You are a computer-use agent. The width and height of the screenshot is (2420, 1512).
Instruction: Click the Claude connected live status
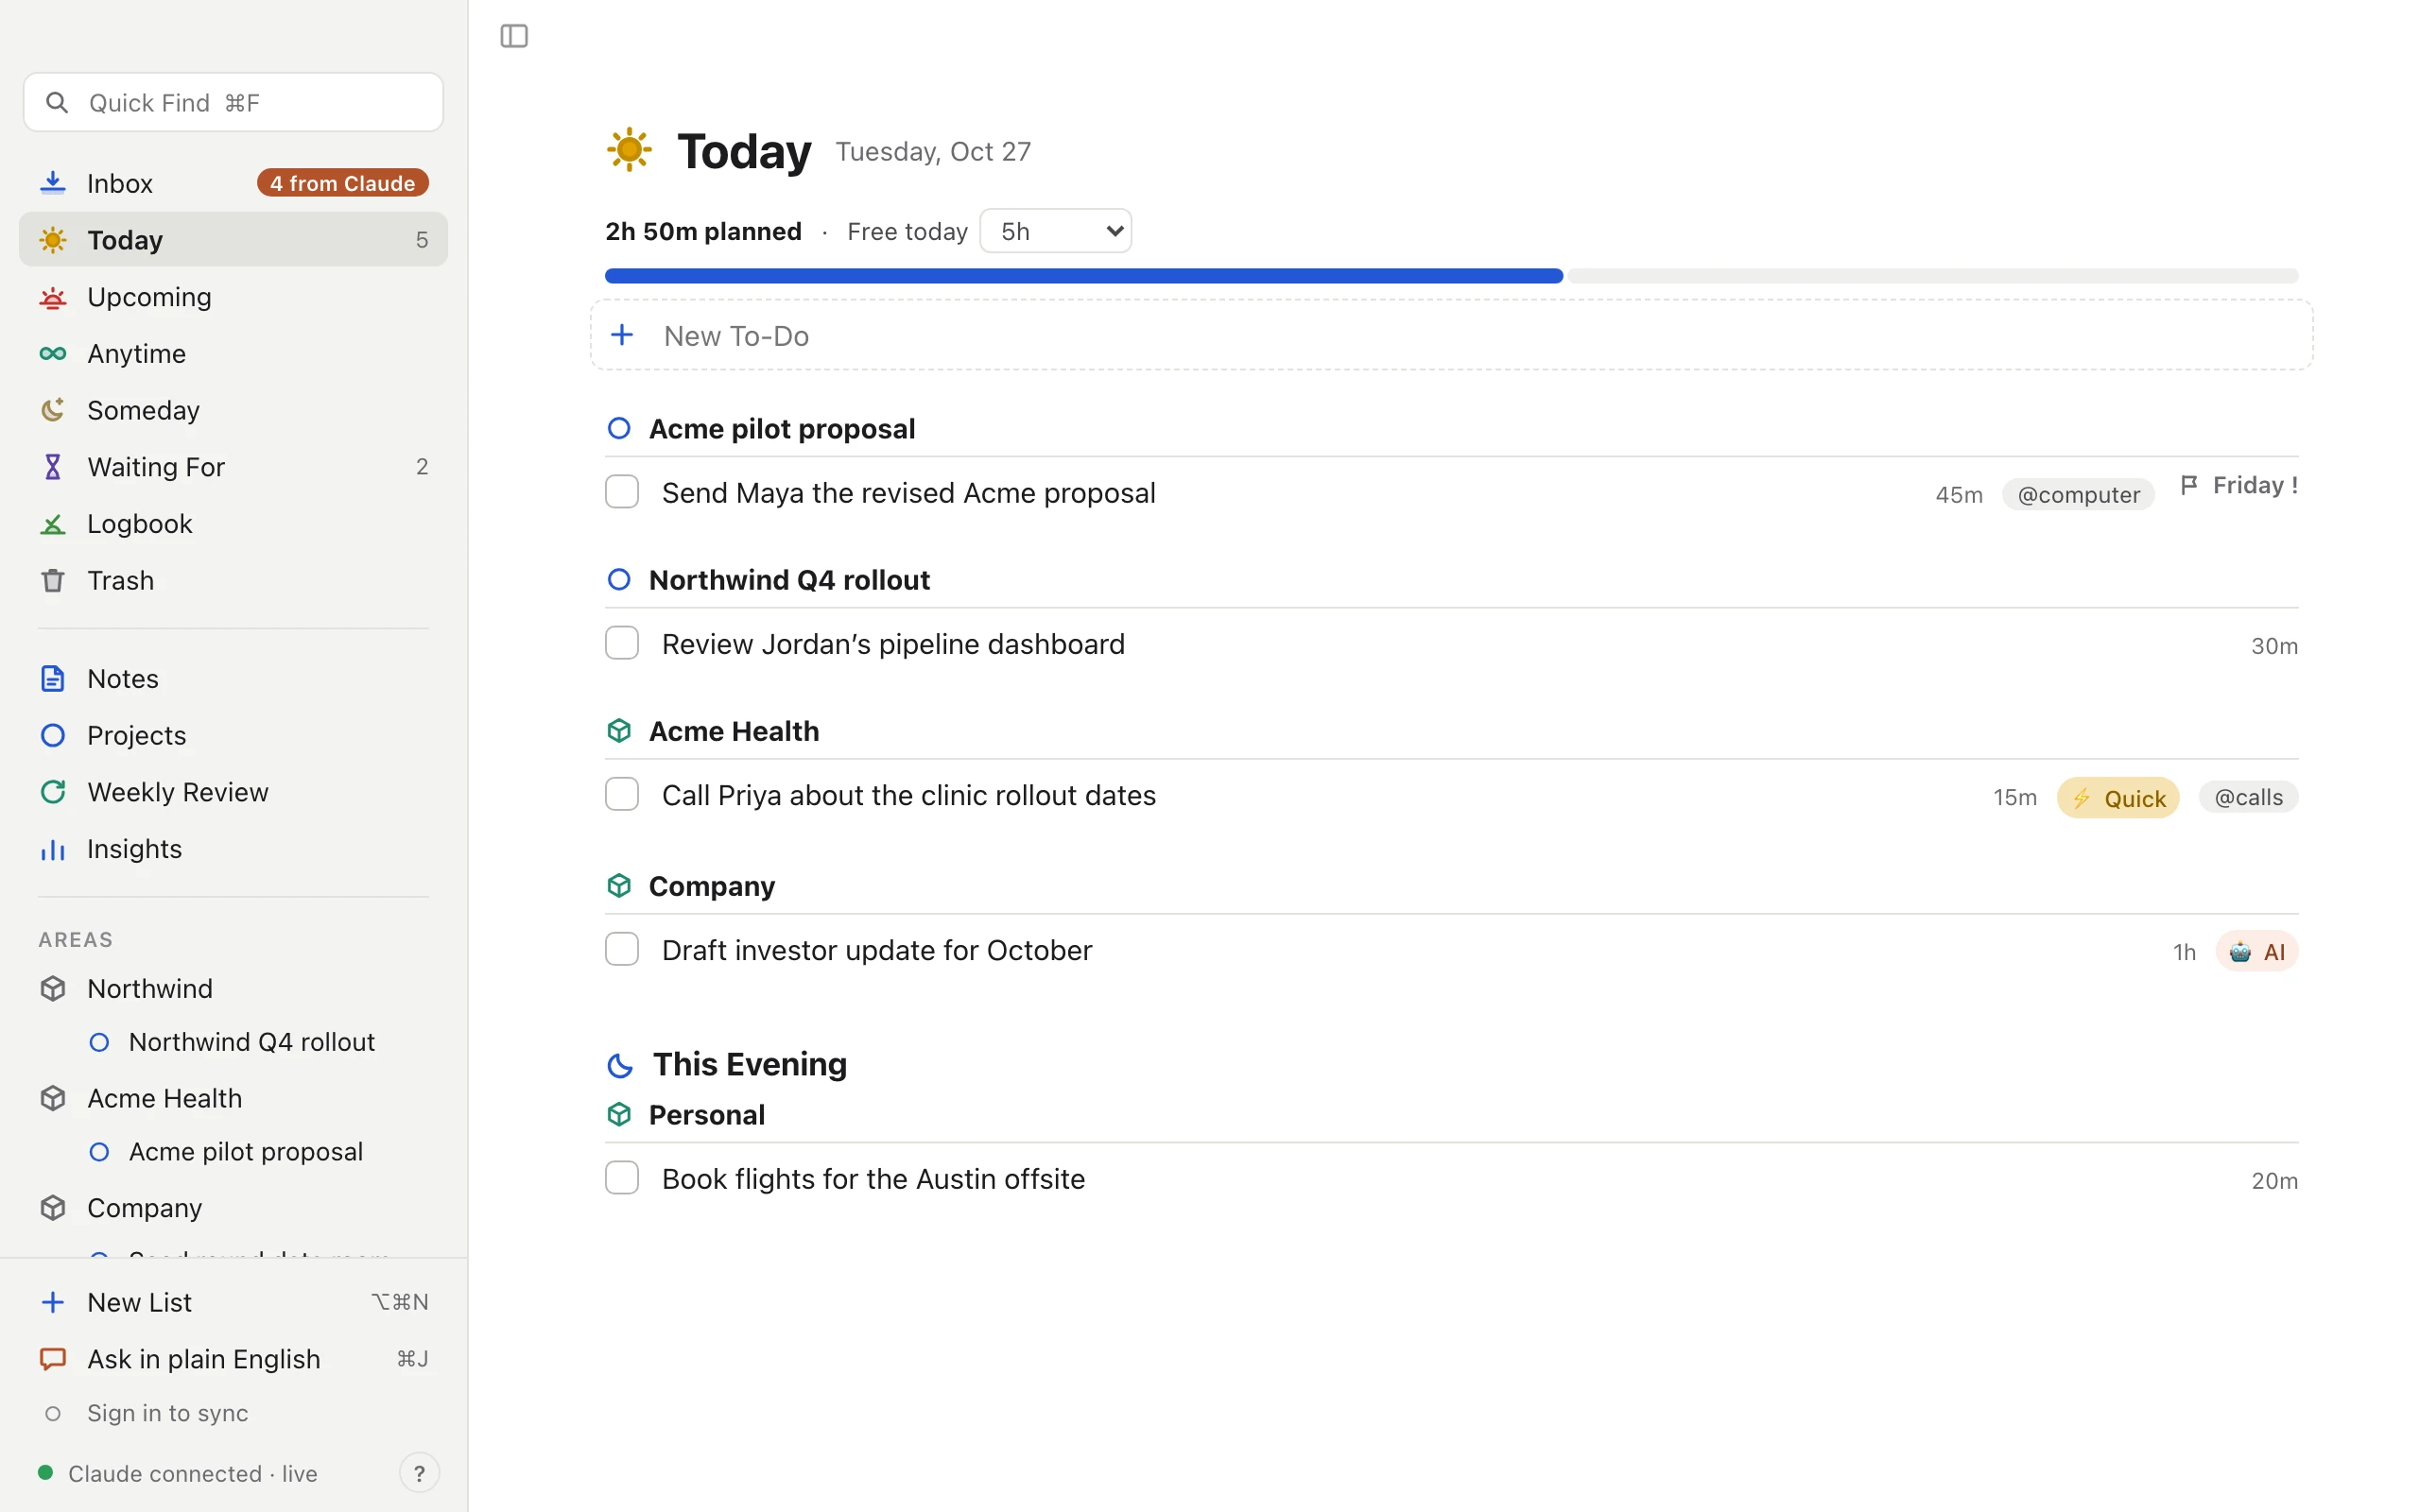pos(178,1473)
